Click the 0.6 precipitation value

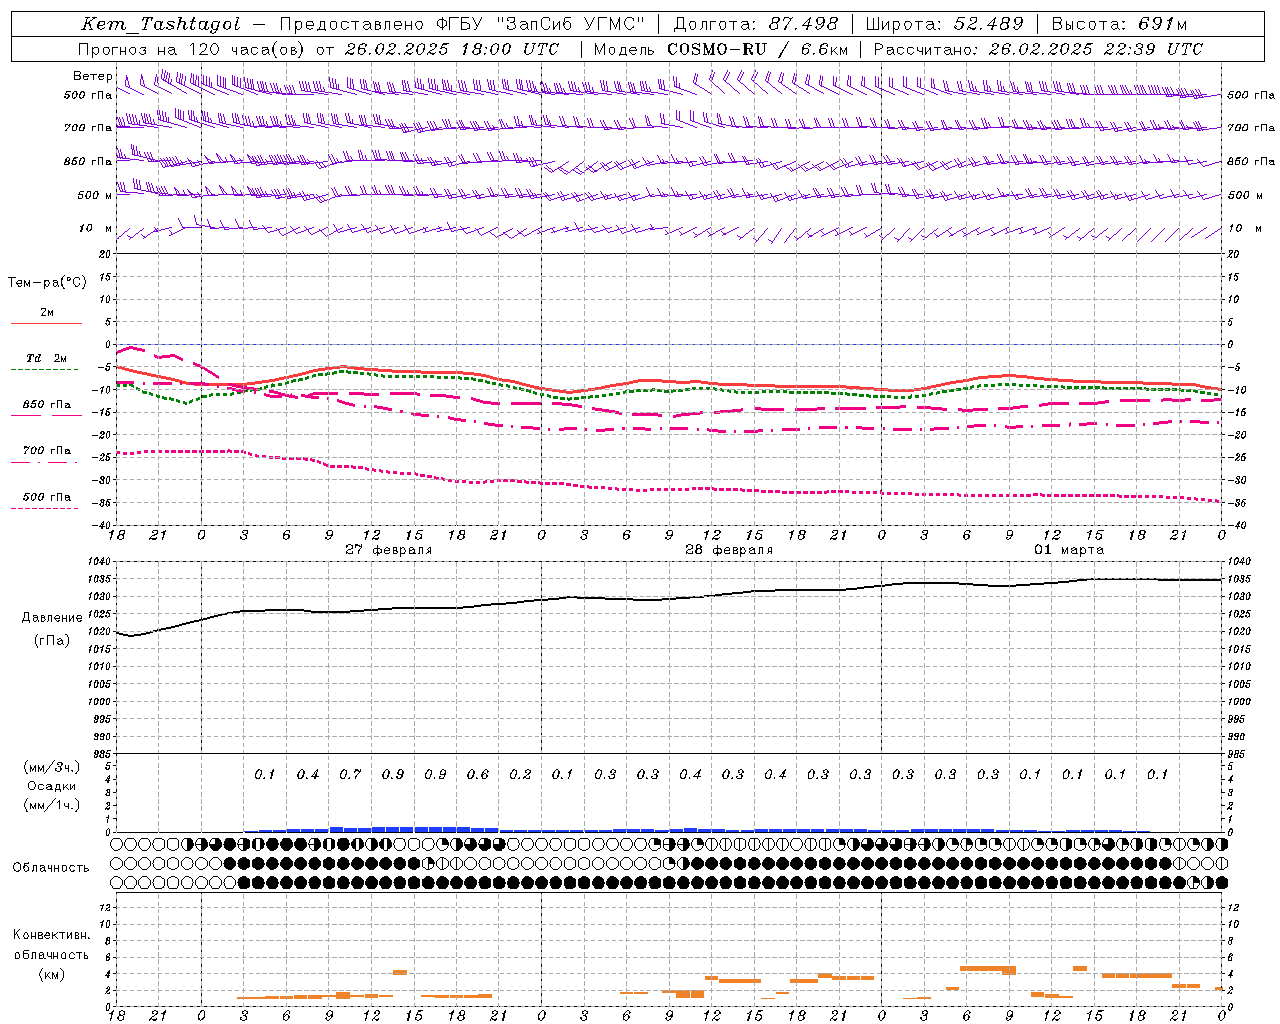(x=478, y=775)
